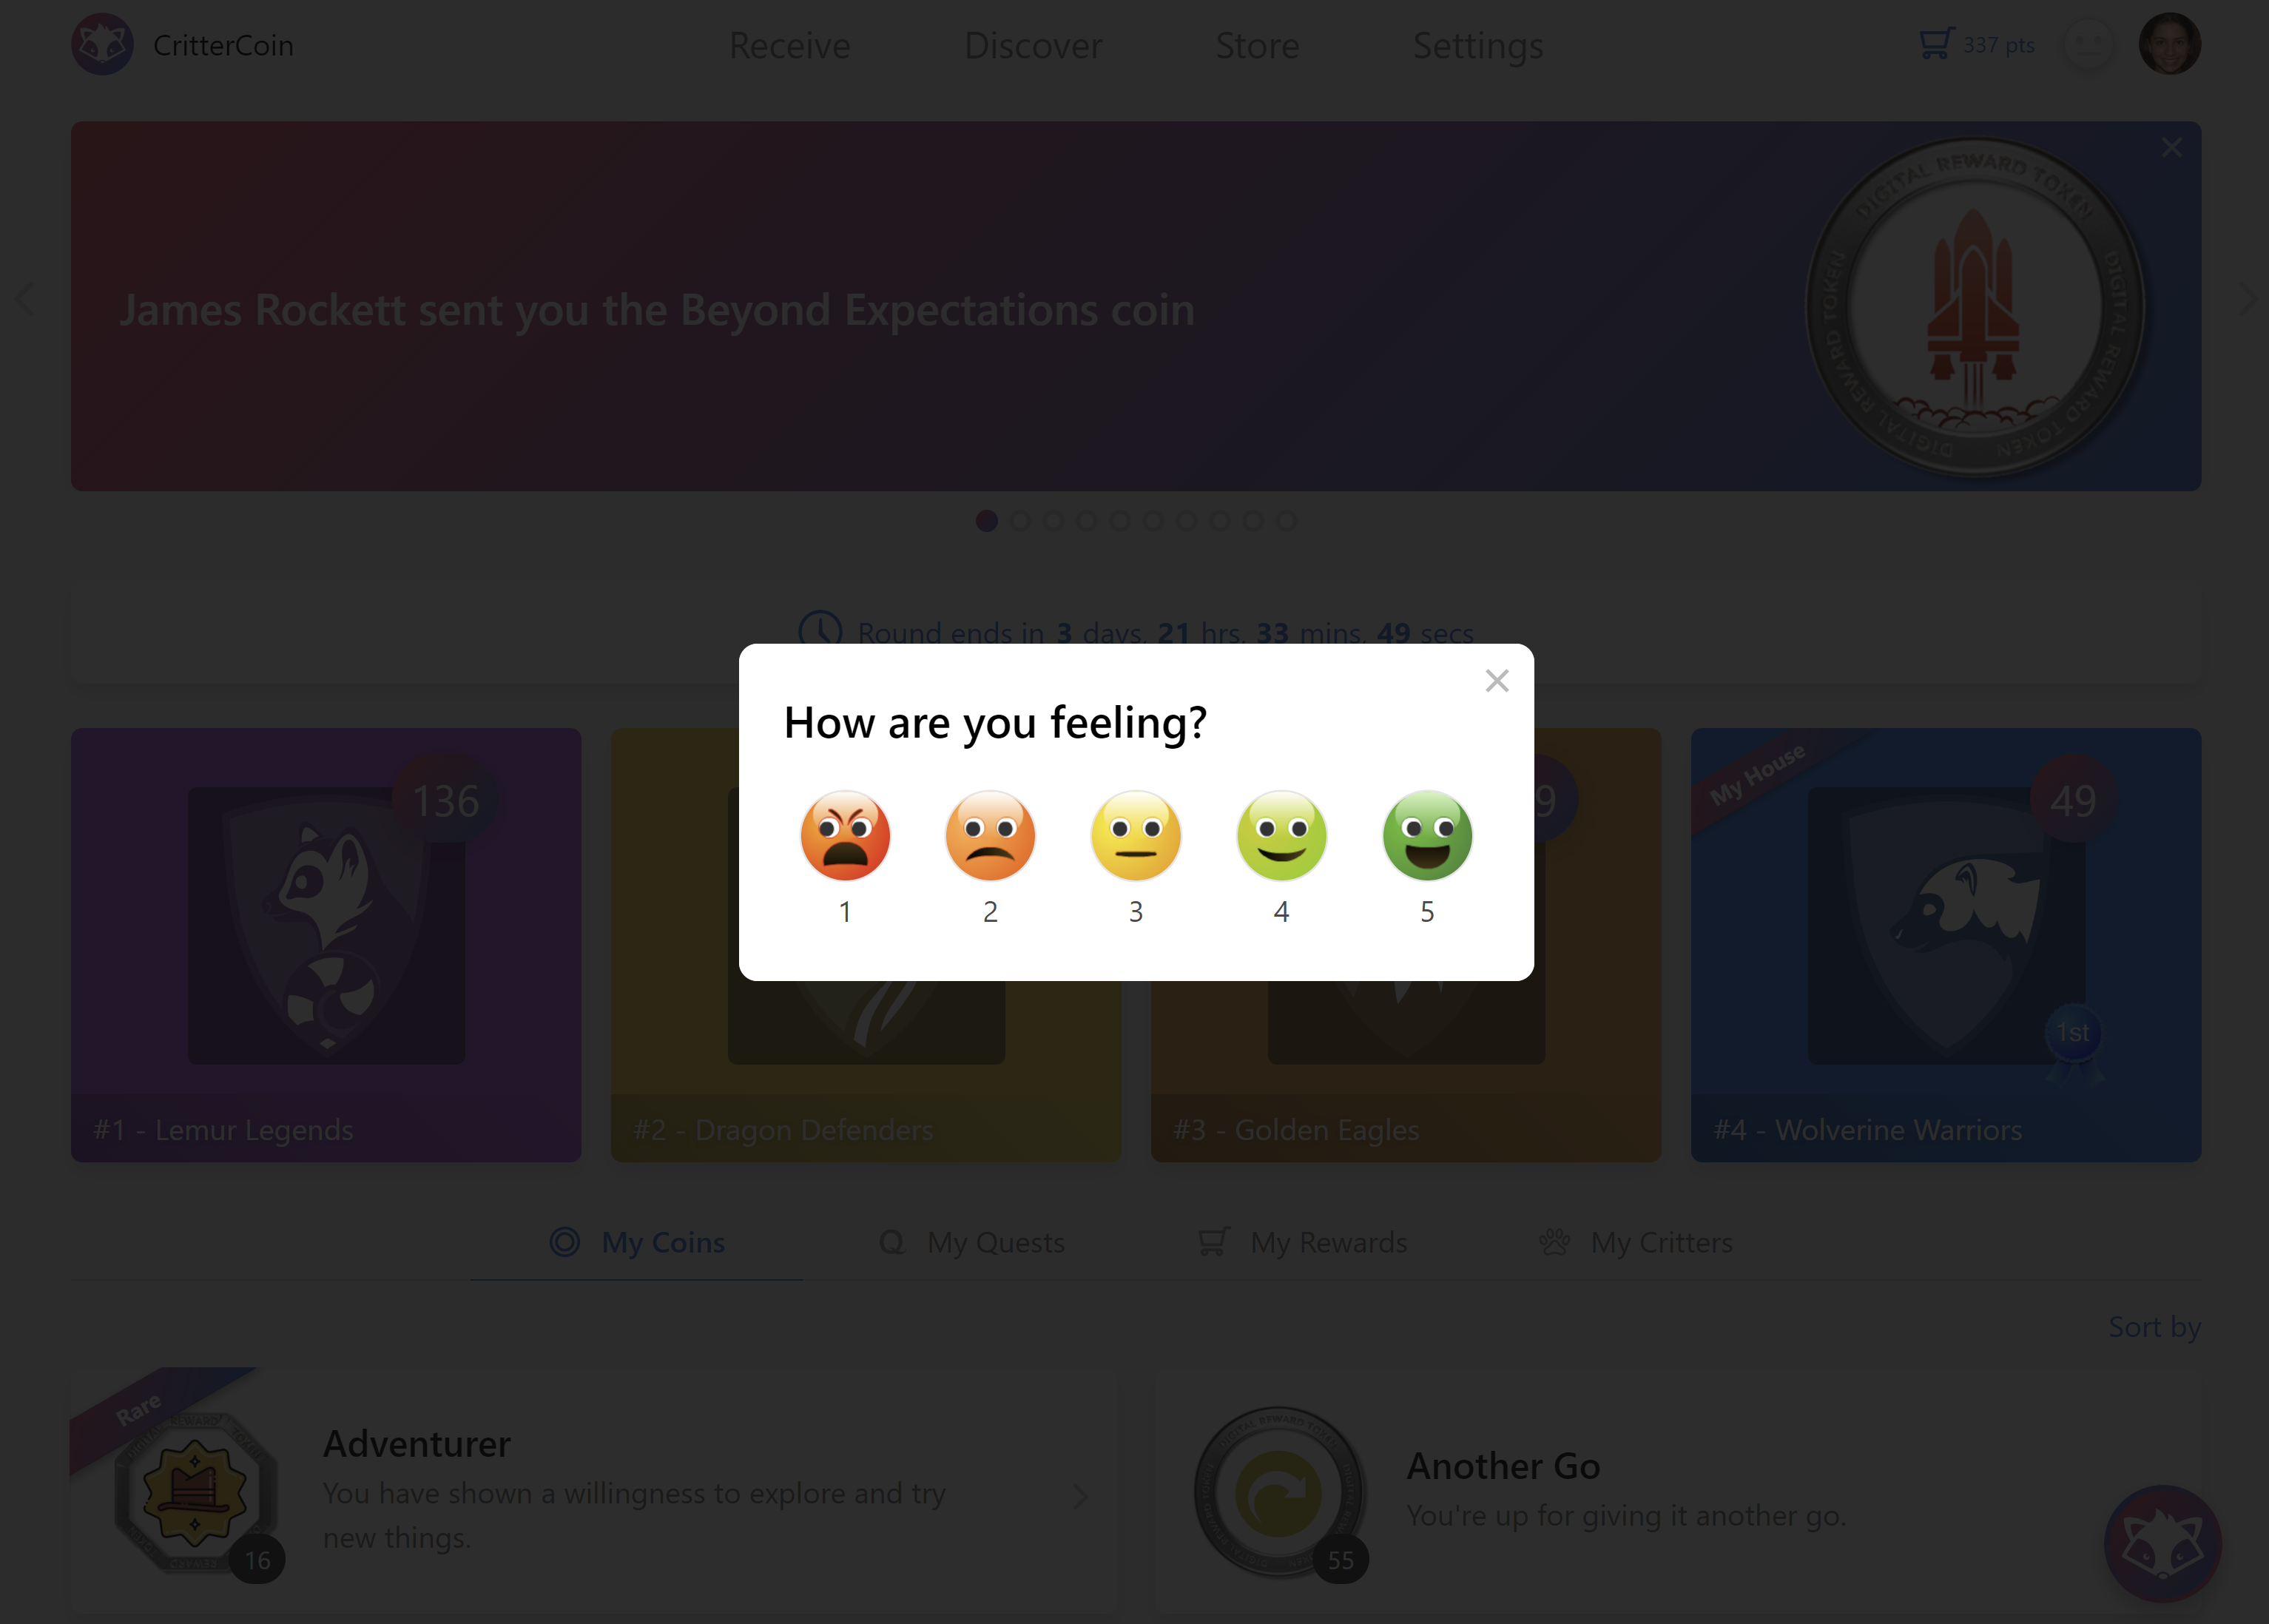Open the Discover menu item

(x=1032, y=46)
